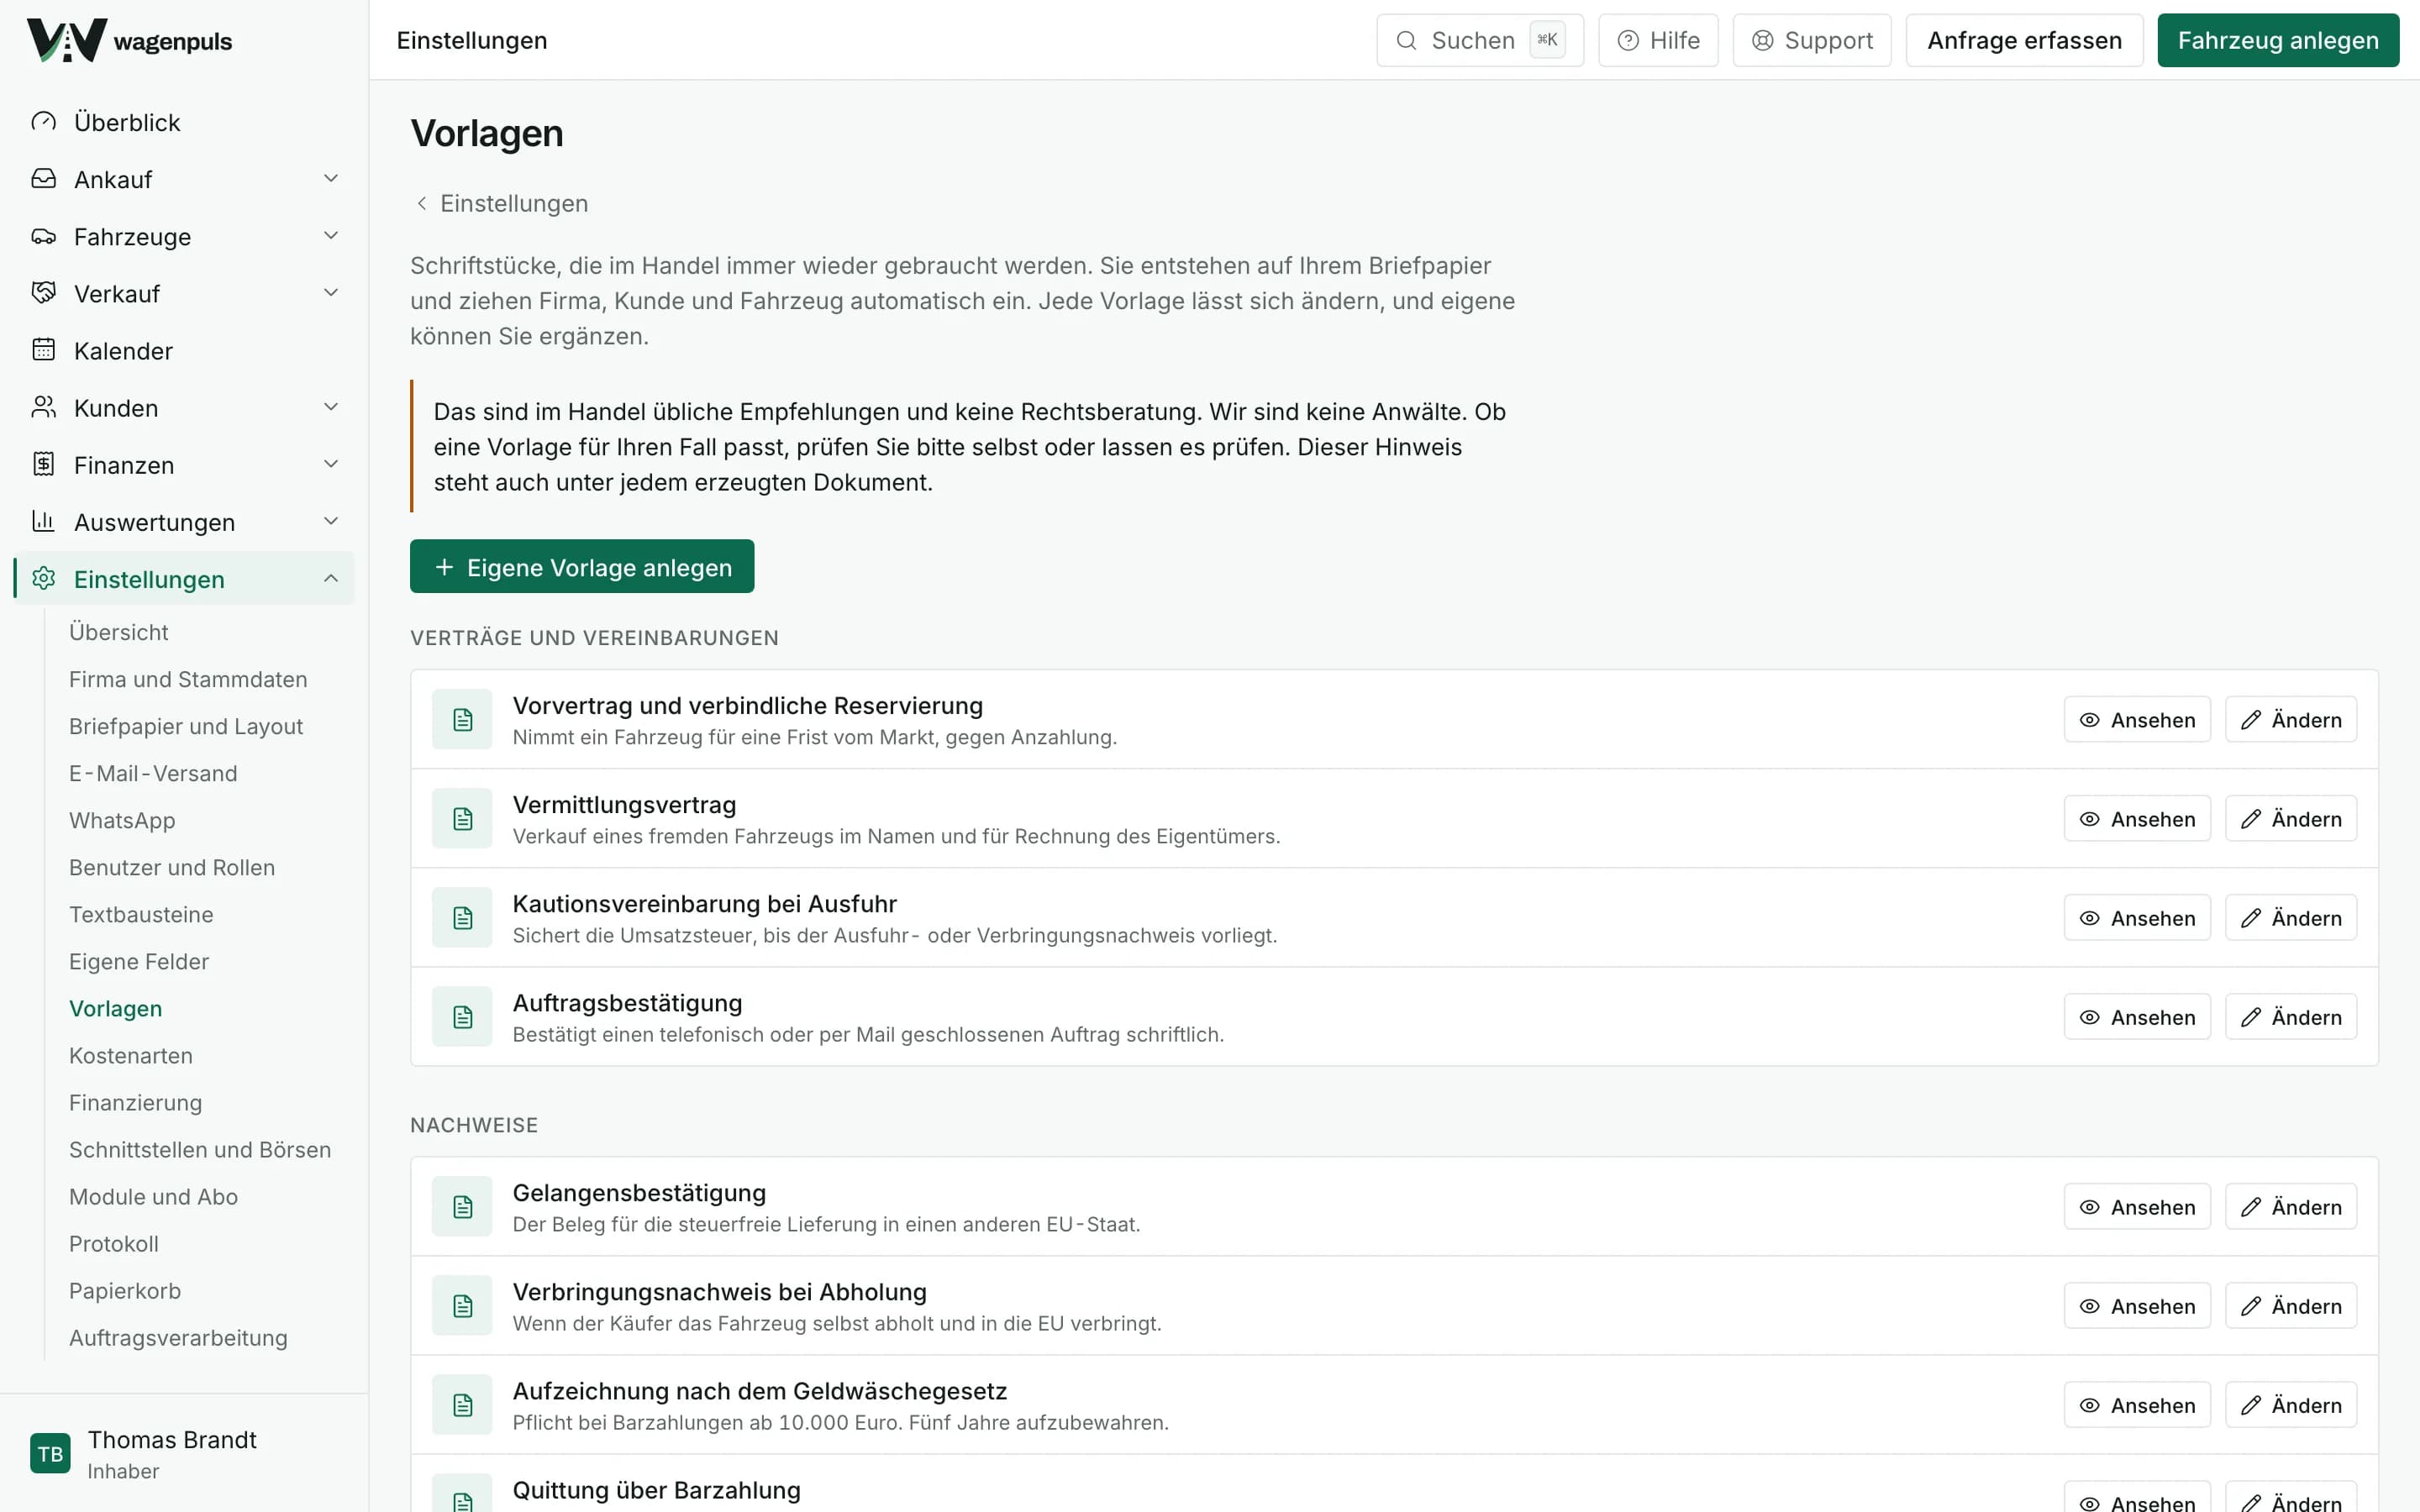Click Ändern for Verbringungsnachweis bei Abholung
Screen dimensions: 2420x1512
(x=2291, y=1305)
